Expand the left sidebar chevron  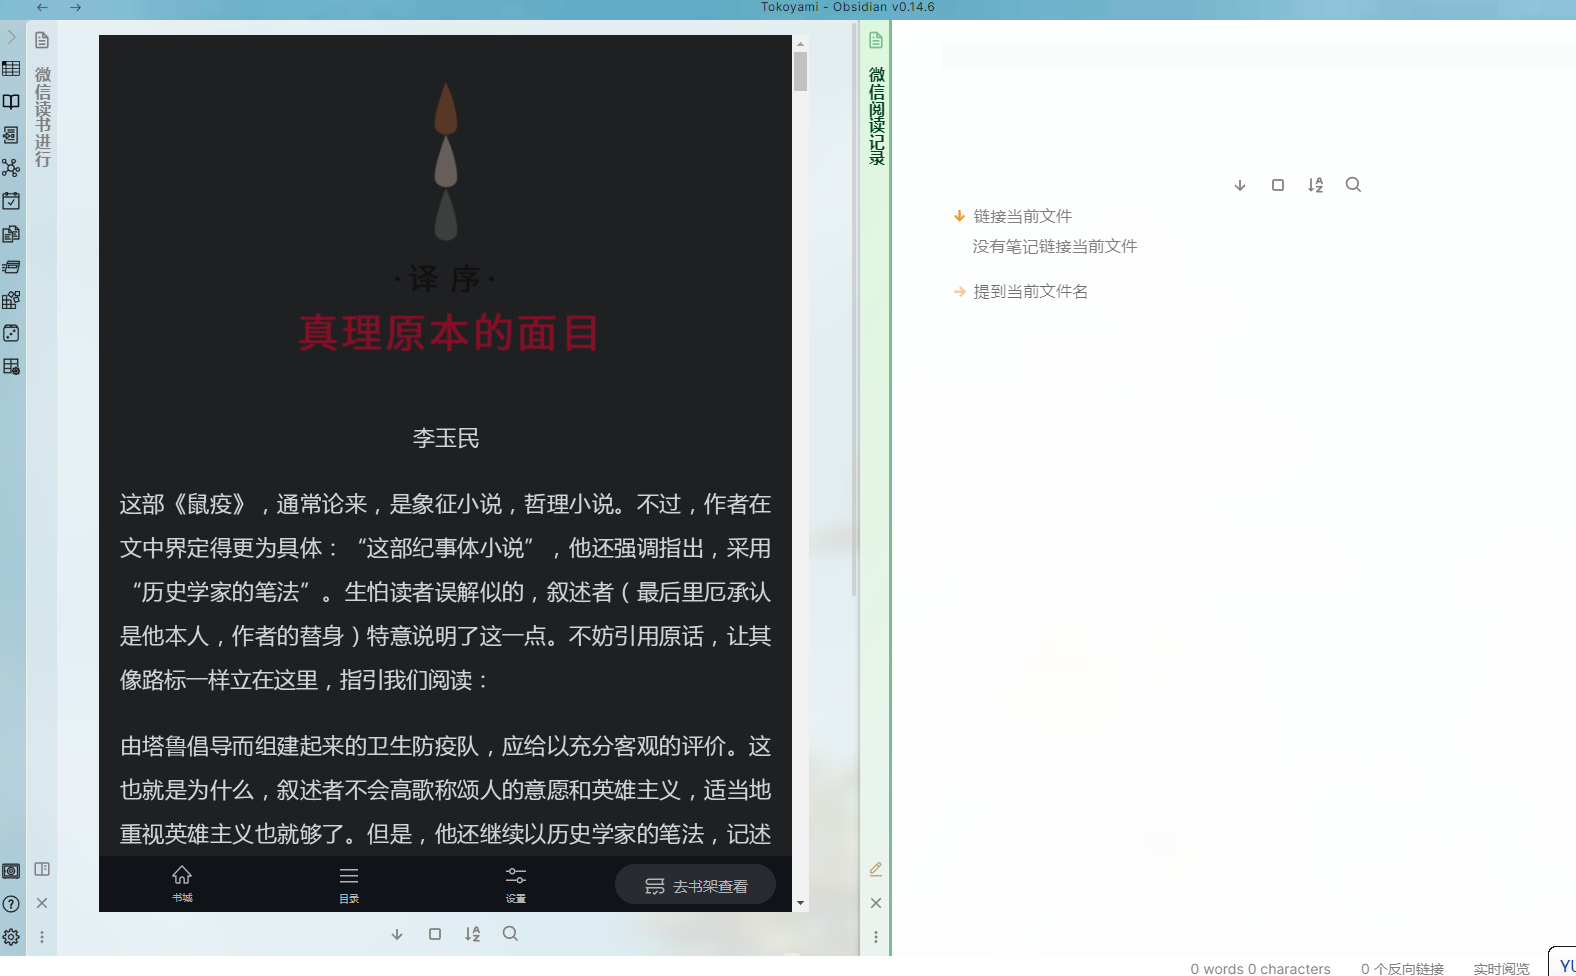tap(11, 37)
